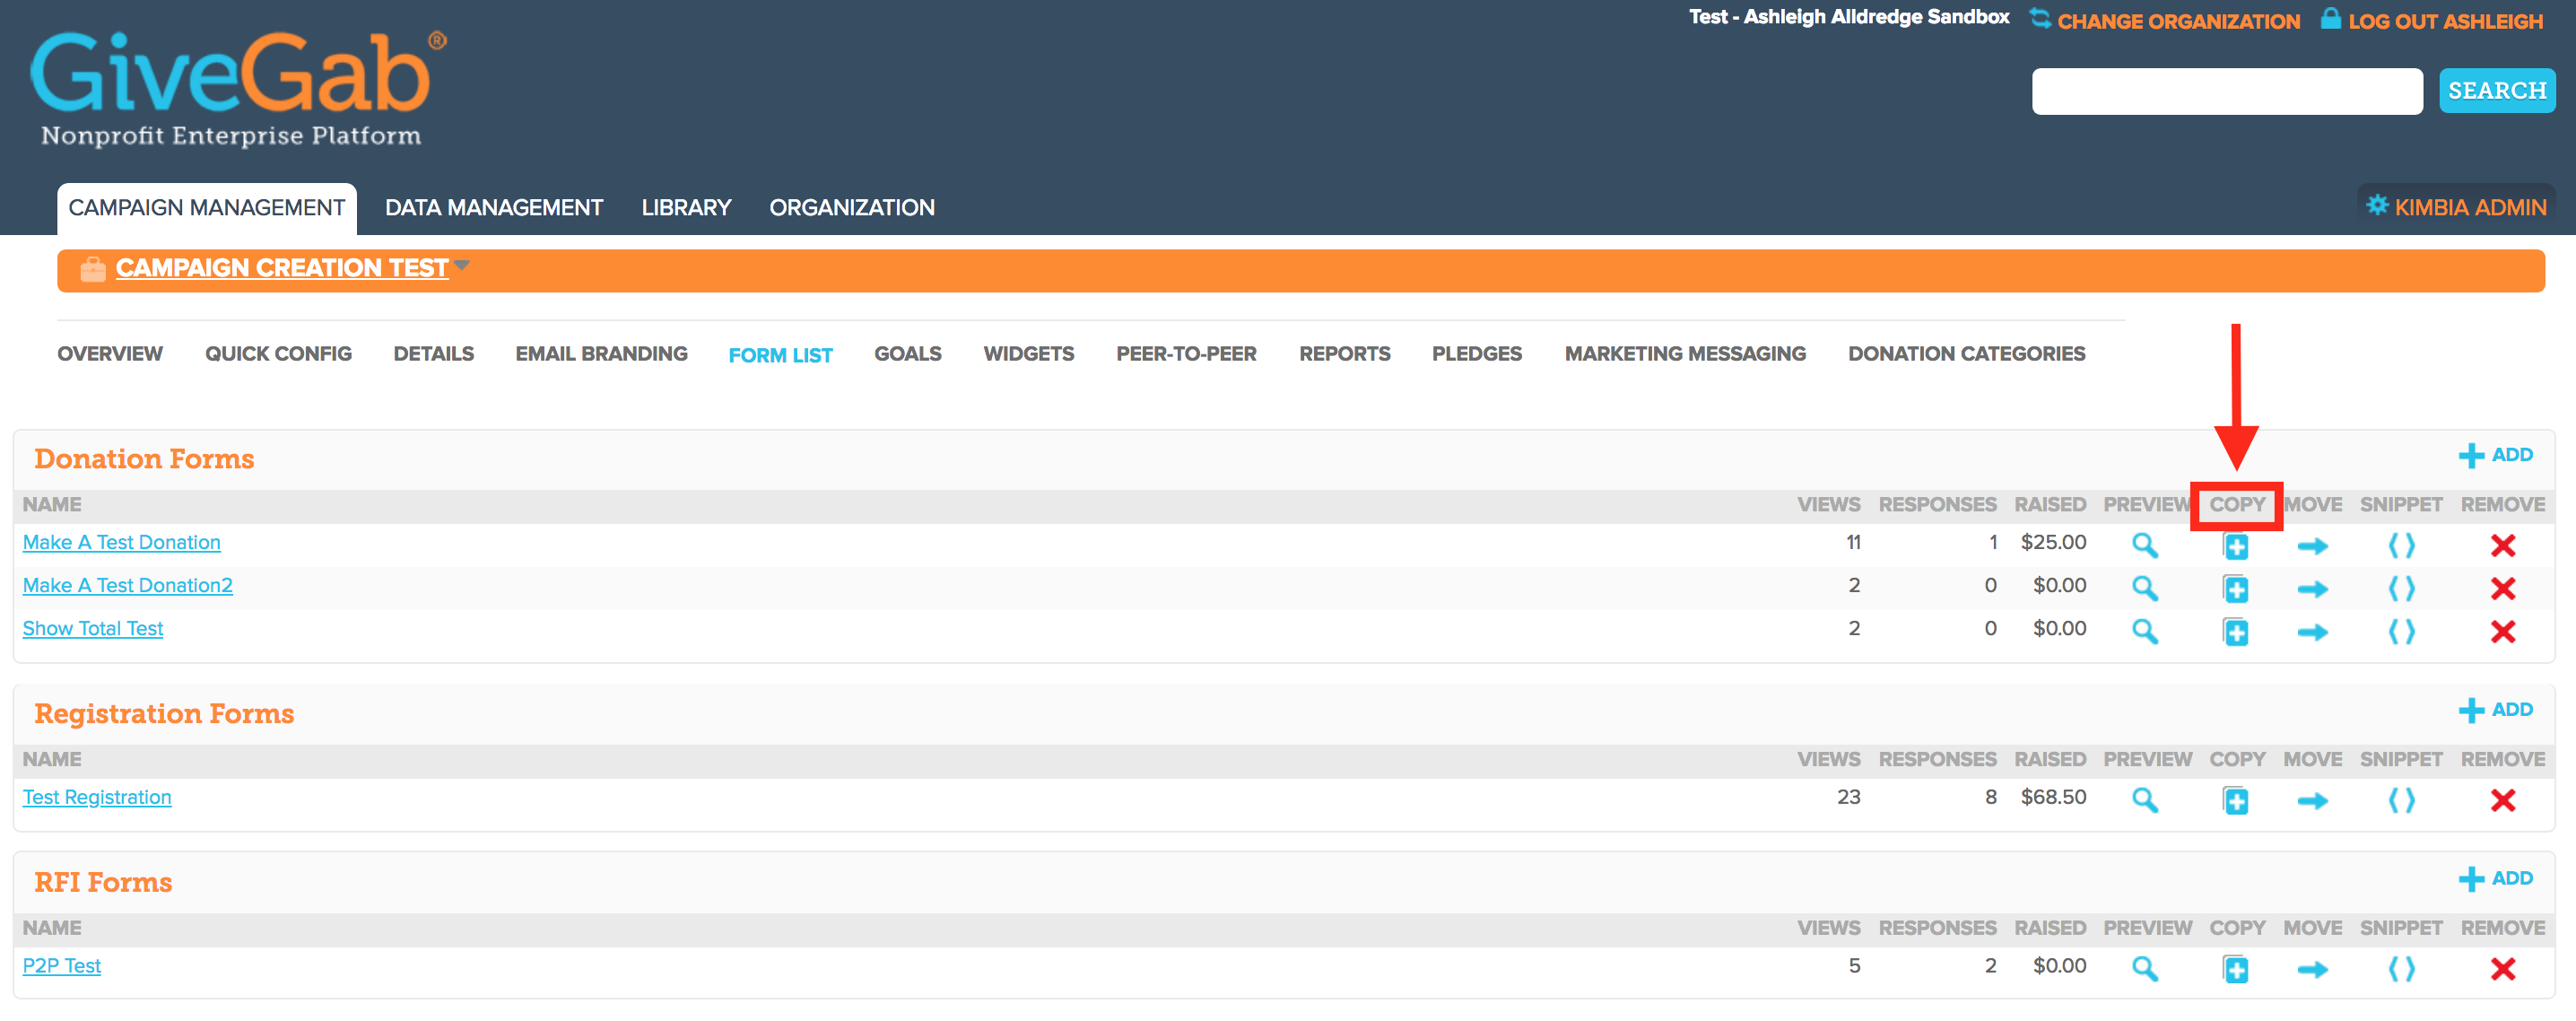Preview the P2P Test form
The width and height of the screenshot is (2576, 1021).
(x=2144, y=969)
